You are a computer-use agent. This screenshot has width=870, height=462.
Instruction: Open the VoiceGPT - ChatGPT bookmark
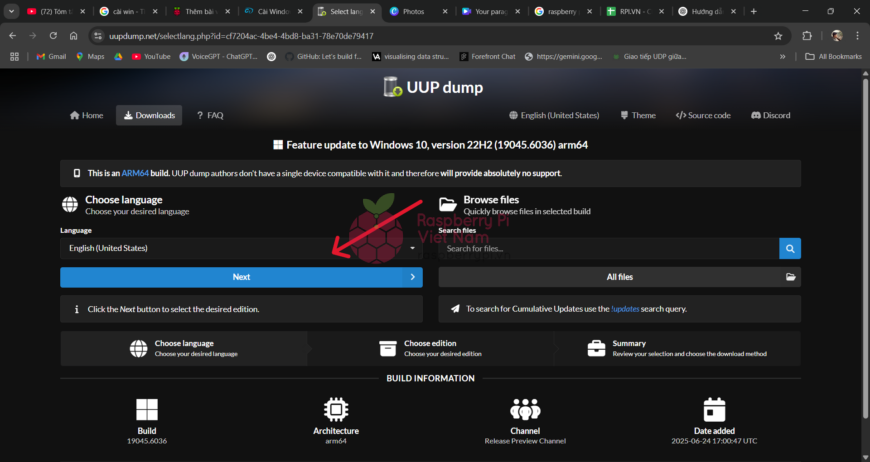(x=219, y=57)
